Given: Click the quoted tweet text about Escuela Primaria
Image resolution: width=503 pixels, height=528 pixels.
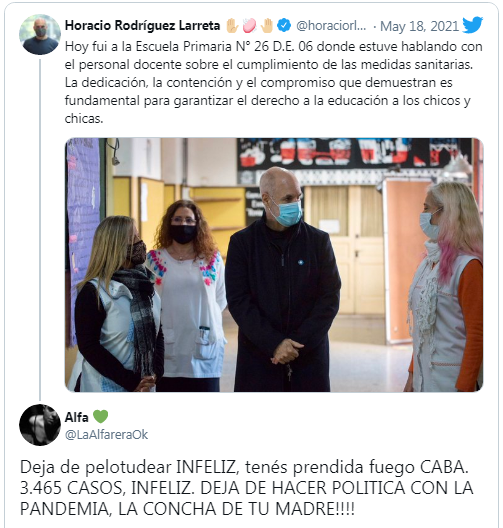Looking at the screenshot, I should tap(274, 82).
